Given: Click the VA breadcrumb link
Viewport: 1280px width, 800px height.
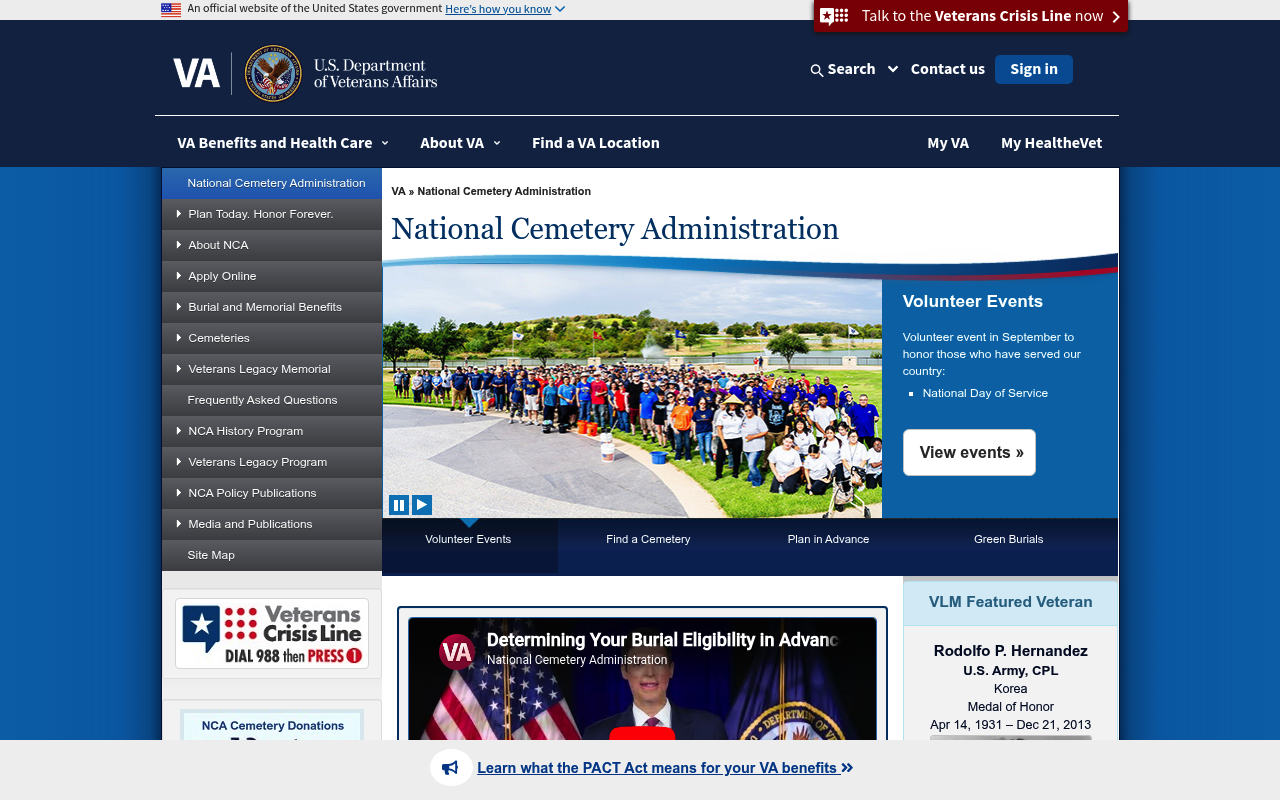Looking at the screenshot, I should 398,191.
